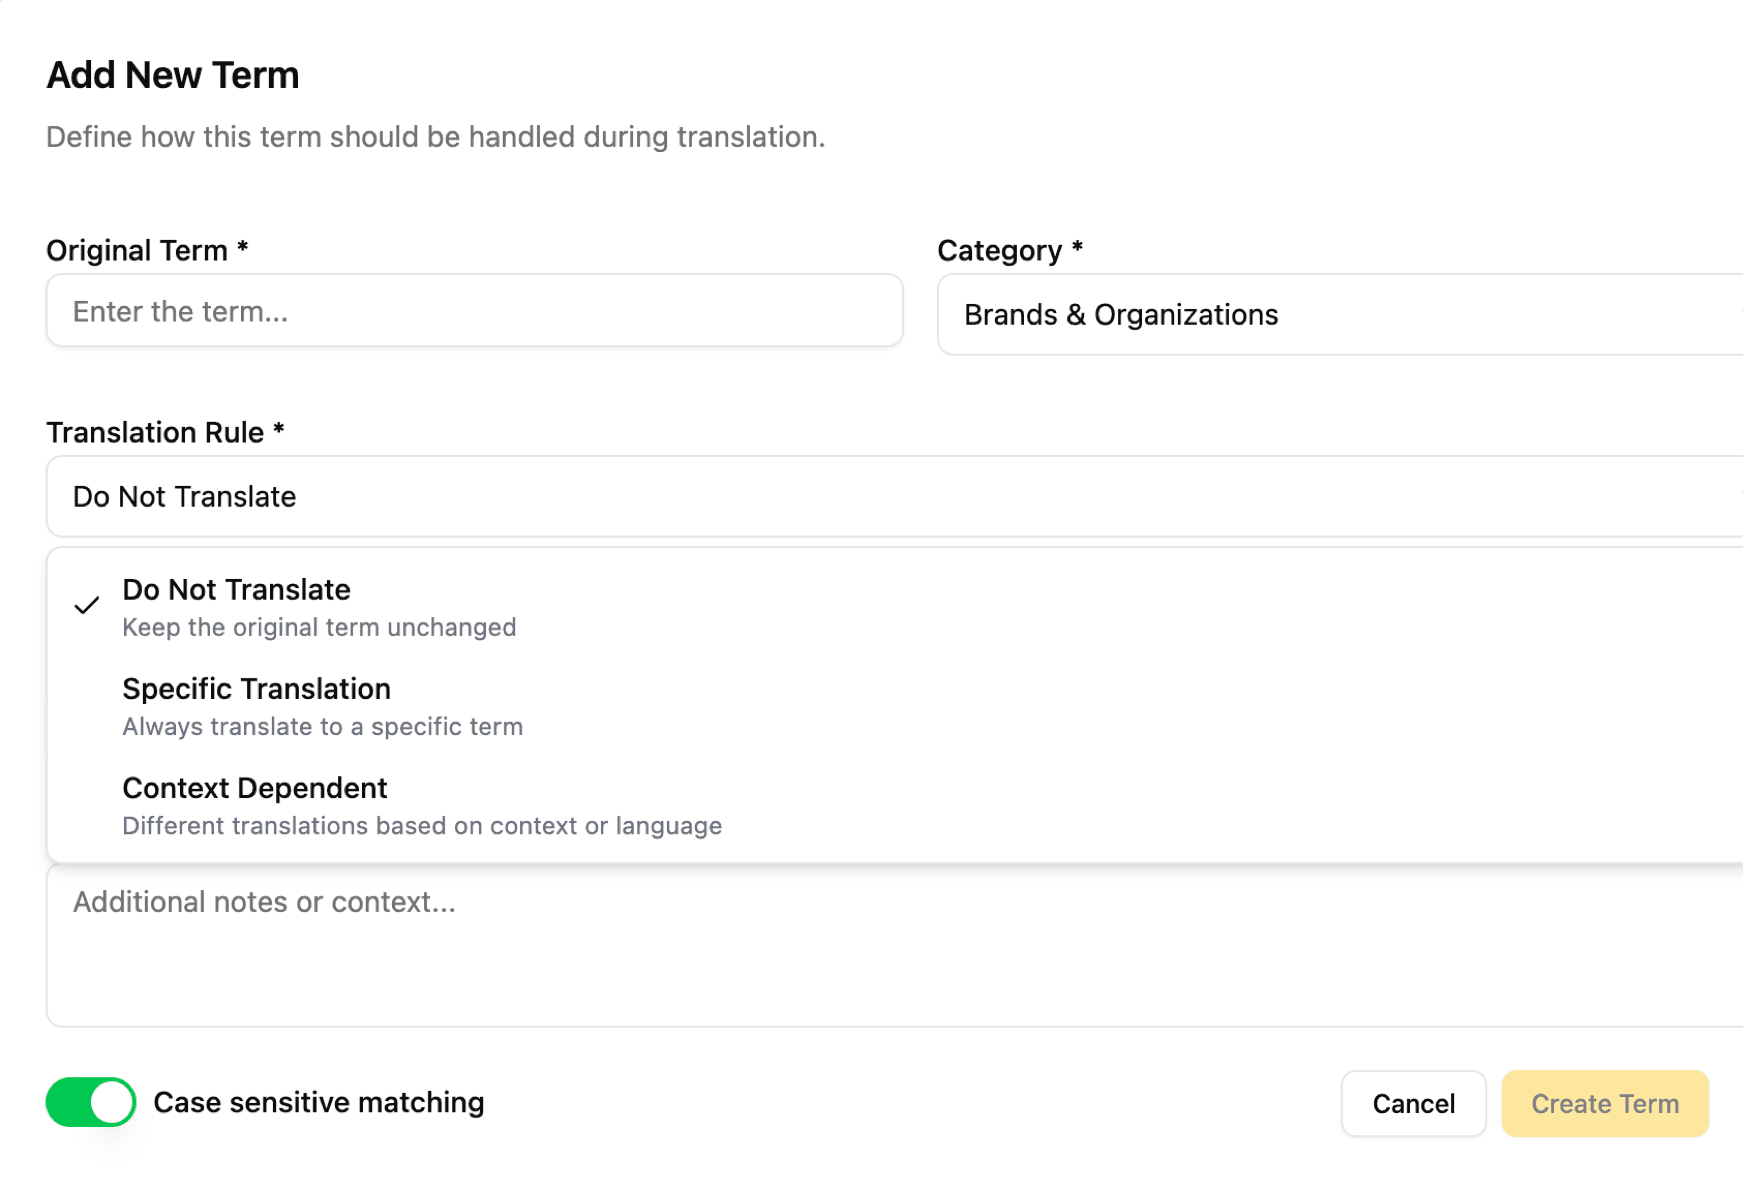Click 'Different translations based on context' description

coord(421,826)
